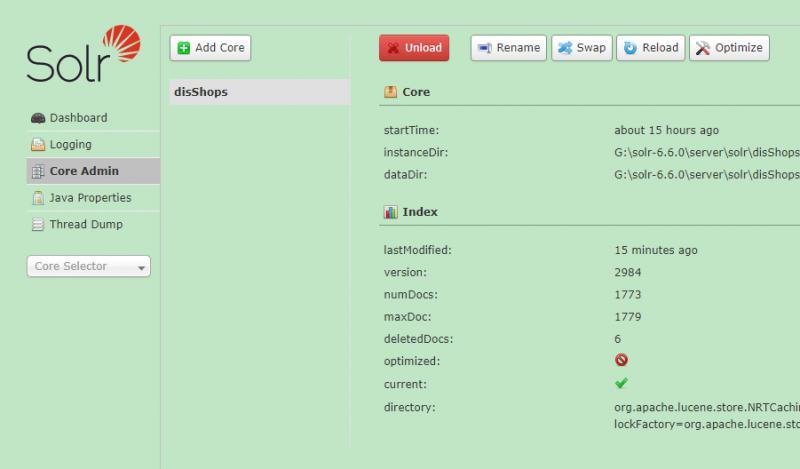
Task: Open the Dashboard page
Action: click(x=93, y=118)
